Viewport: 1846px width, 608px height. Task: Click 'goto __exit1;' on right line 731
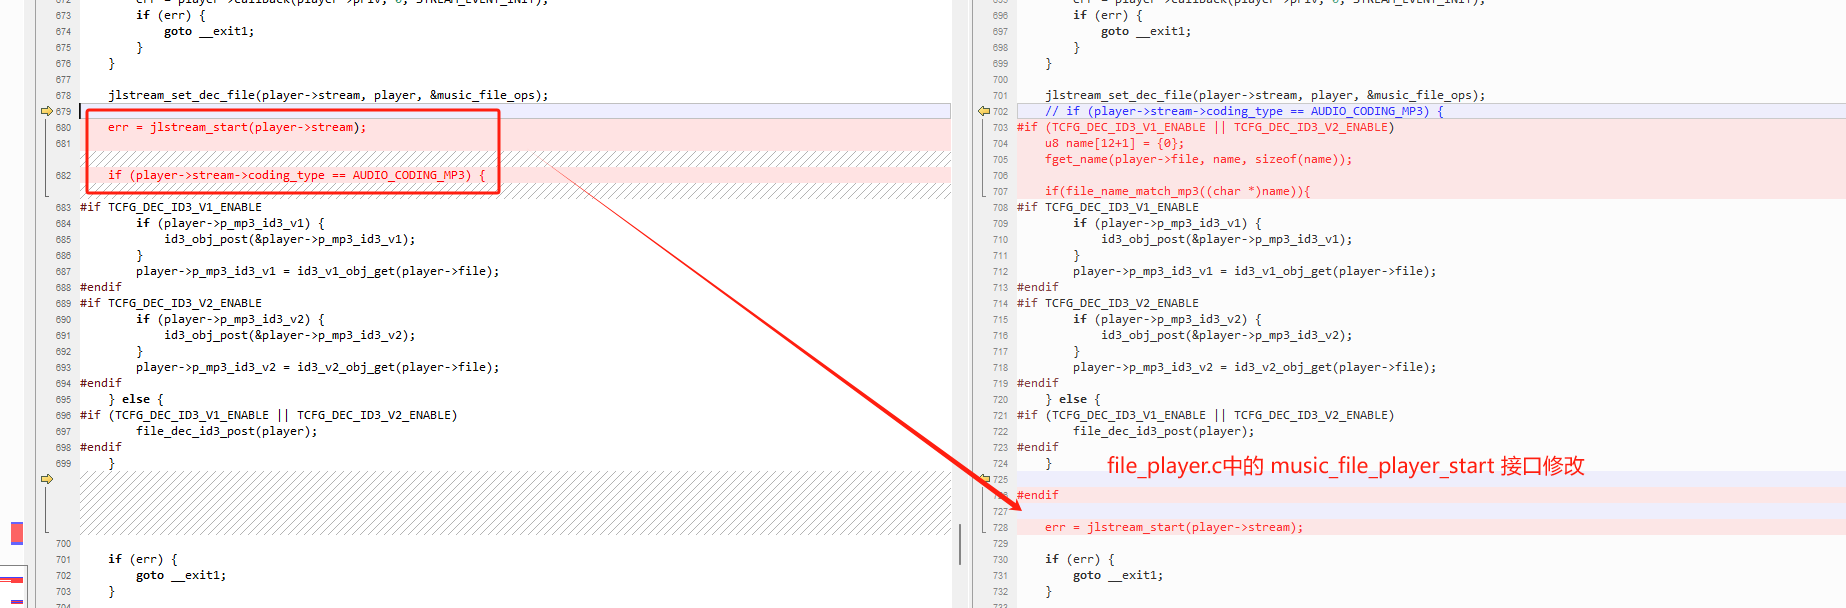(1118, 575)
